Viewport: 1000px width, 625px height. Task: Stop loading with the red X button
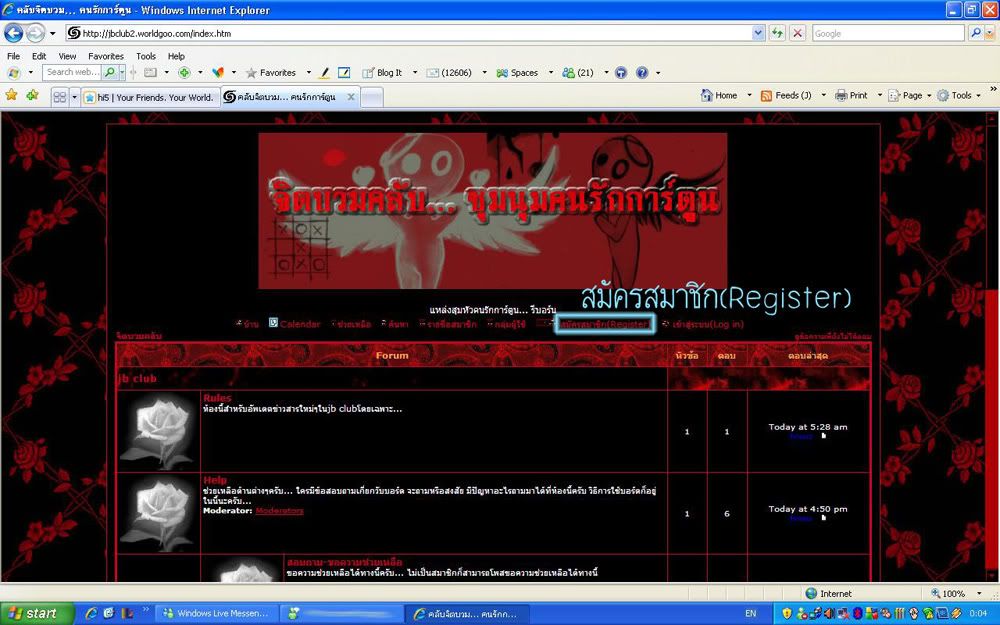[x=797, y=33]
